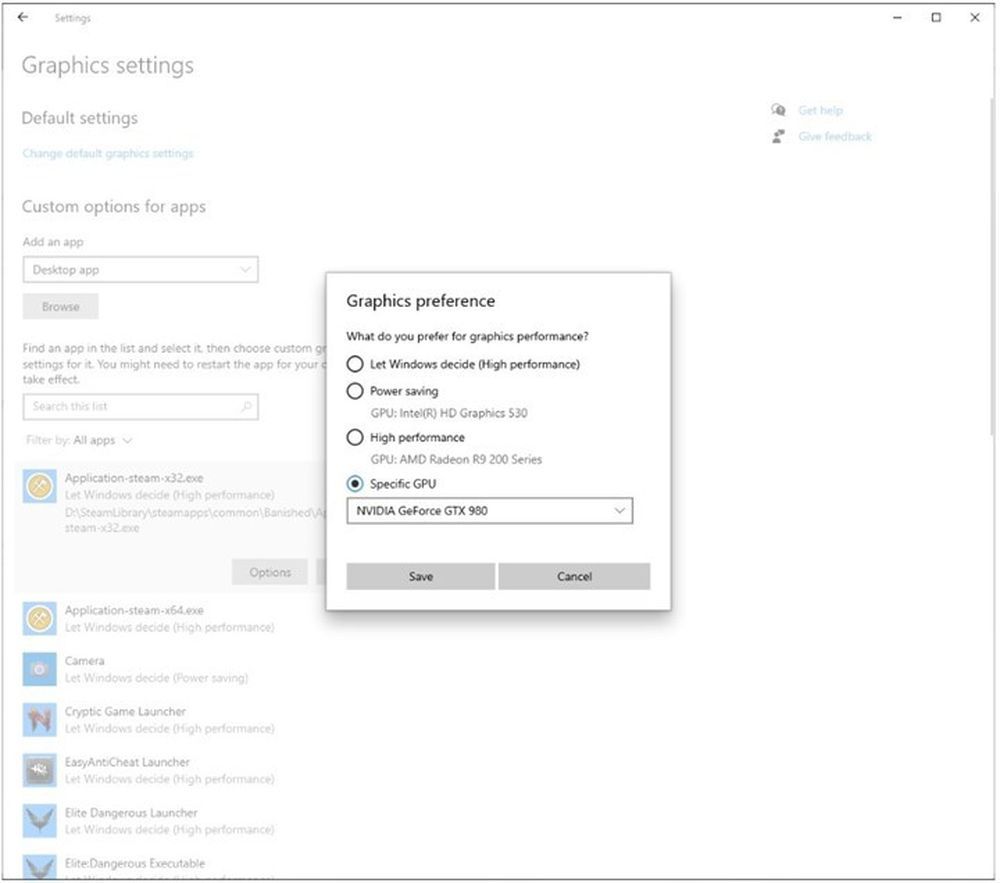Select the Elite Dangerous Launcher icon
1000x883 pixels.
click(40, 821)
